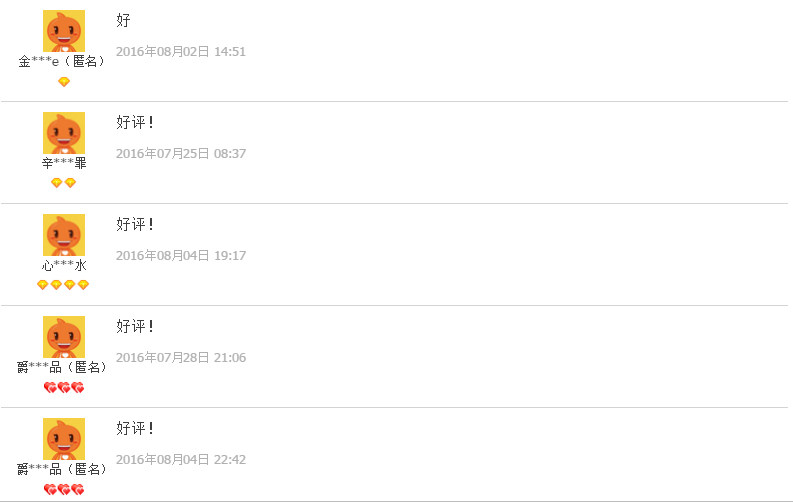Click the timestamp 2016年08月02日 14:51
The image size is (793, 503).
(x=181, y=52)
